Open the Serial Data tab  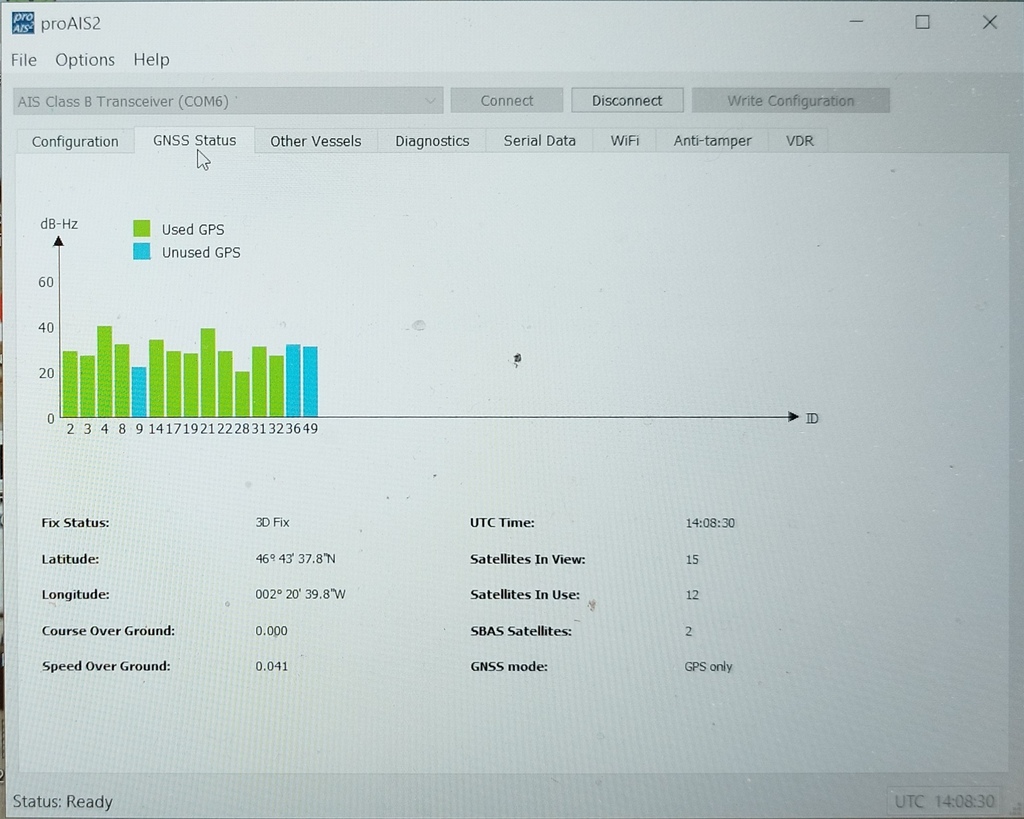point(539,141)
